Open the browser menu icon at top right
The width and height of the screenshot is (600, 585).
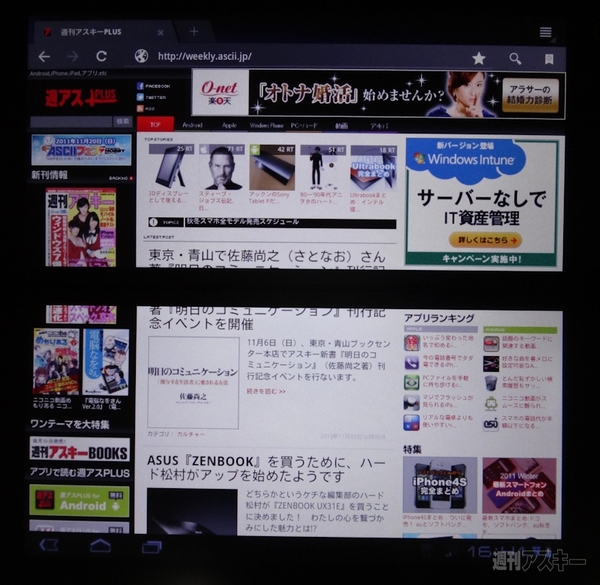tap(546, 32)
